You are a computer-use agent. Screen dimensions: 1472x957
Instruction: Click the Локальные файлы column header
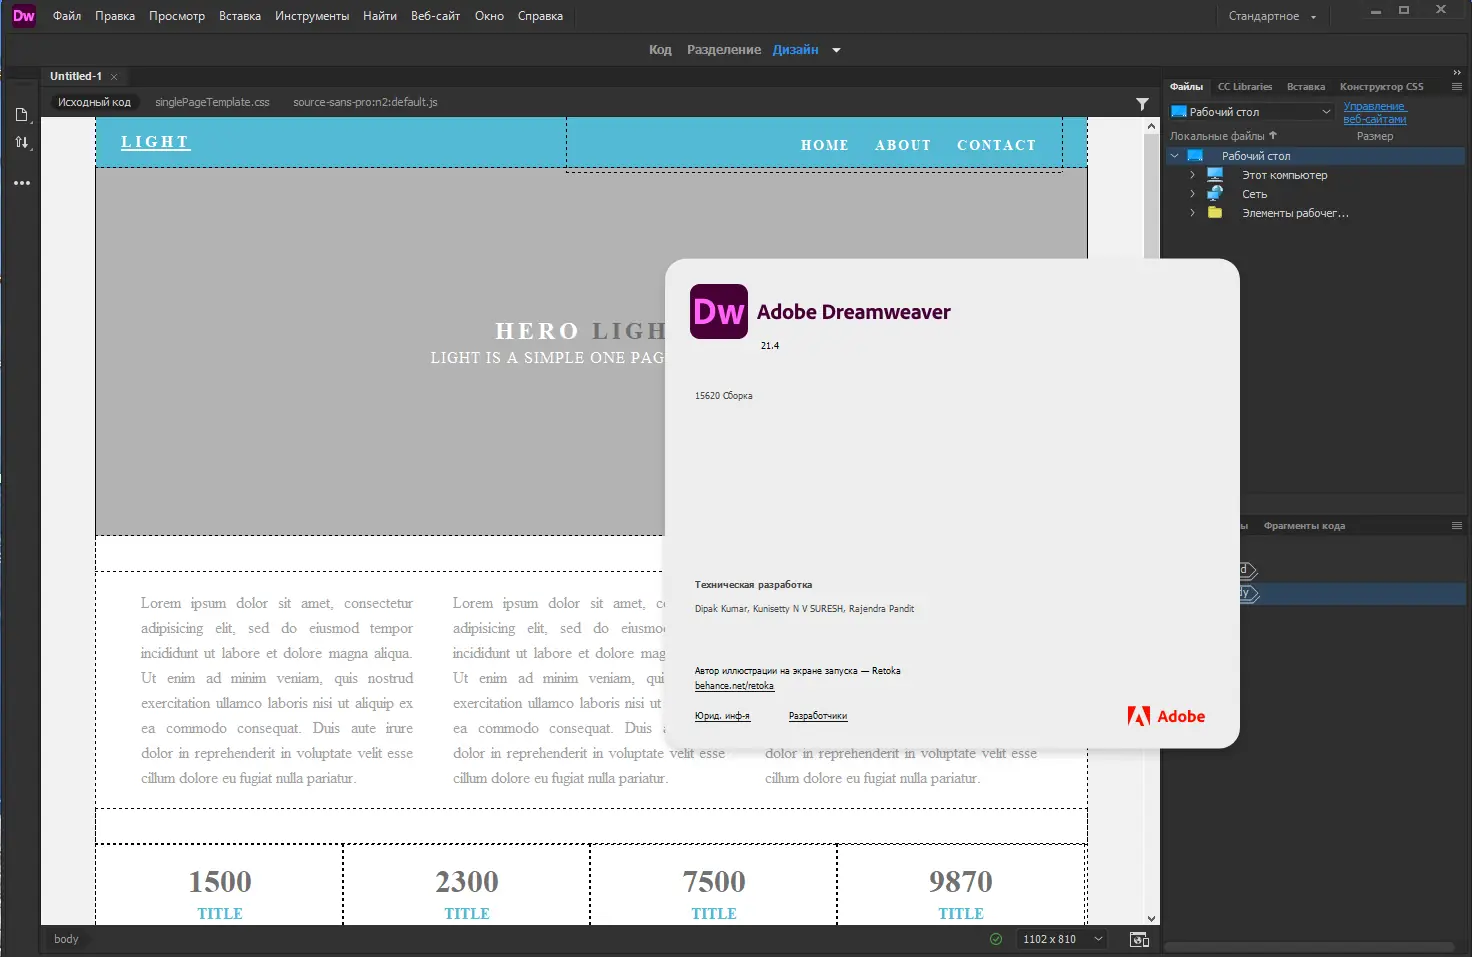1217,136
